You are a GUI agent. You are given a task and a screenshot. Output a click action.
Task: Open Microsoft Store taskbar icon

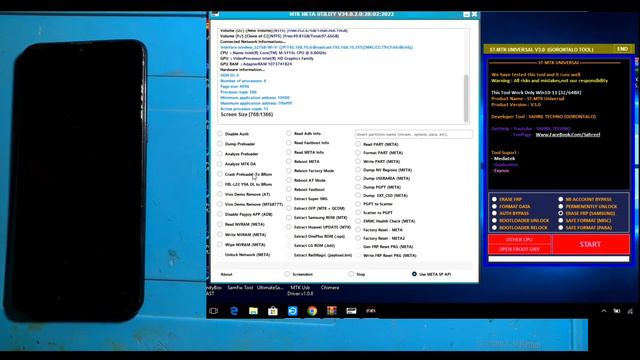273,311
